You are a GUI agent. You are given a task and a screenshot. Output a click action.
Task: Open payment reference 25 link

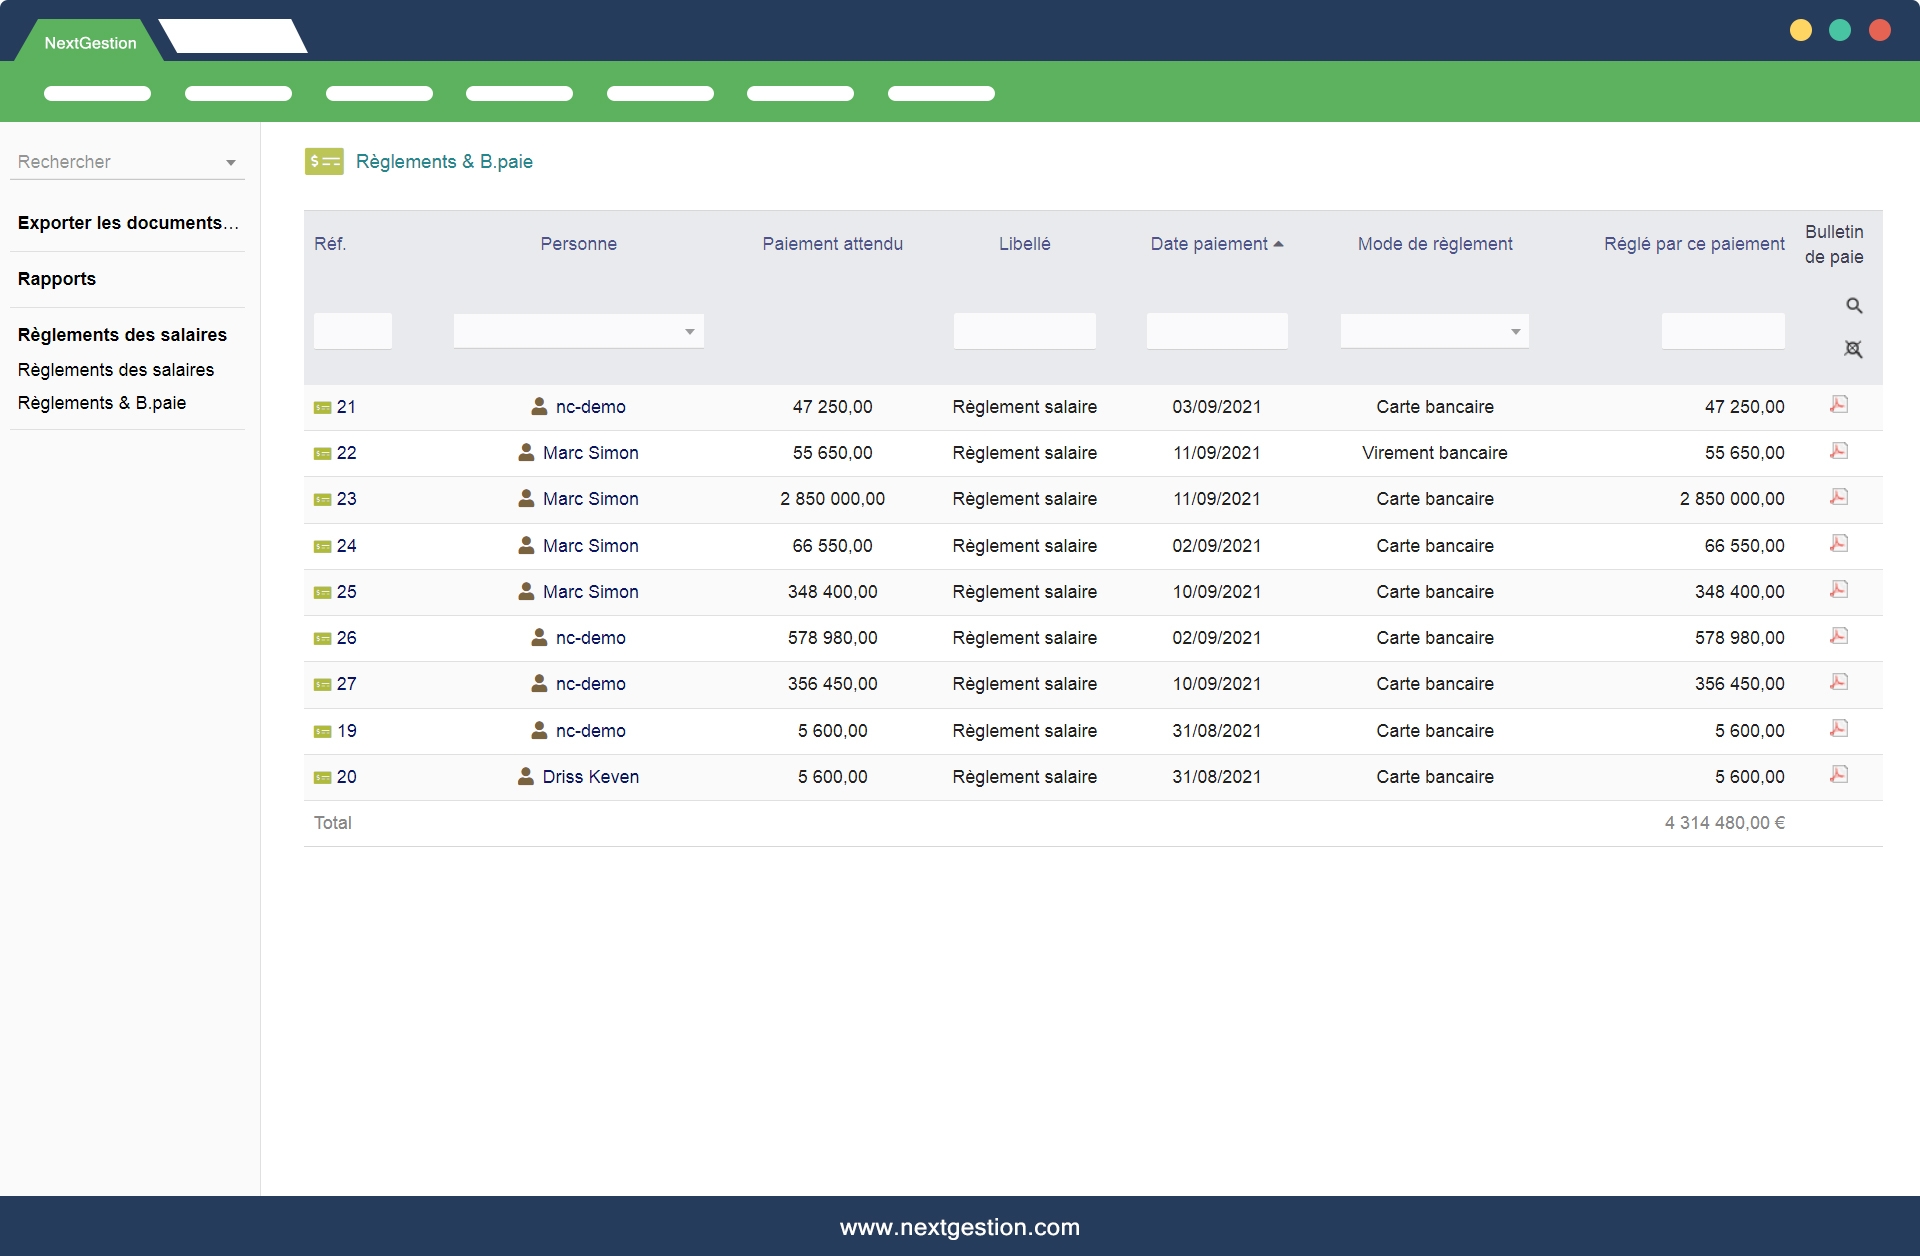click(x=346, y=592)
